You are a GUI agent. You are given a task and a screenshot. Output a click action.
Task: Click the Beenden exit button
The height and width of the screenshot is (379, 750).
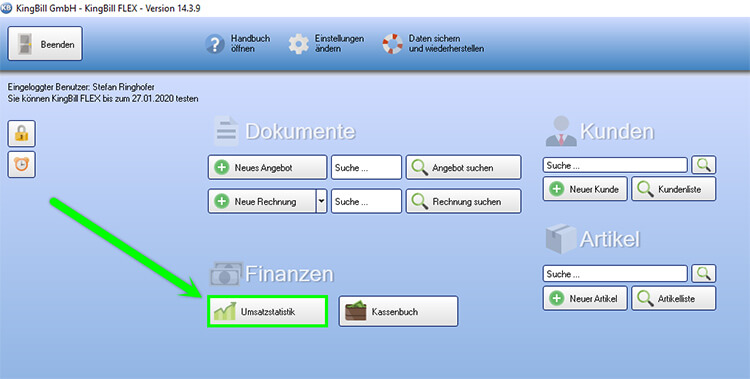click(45, 44)
